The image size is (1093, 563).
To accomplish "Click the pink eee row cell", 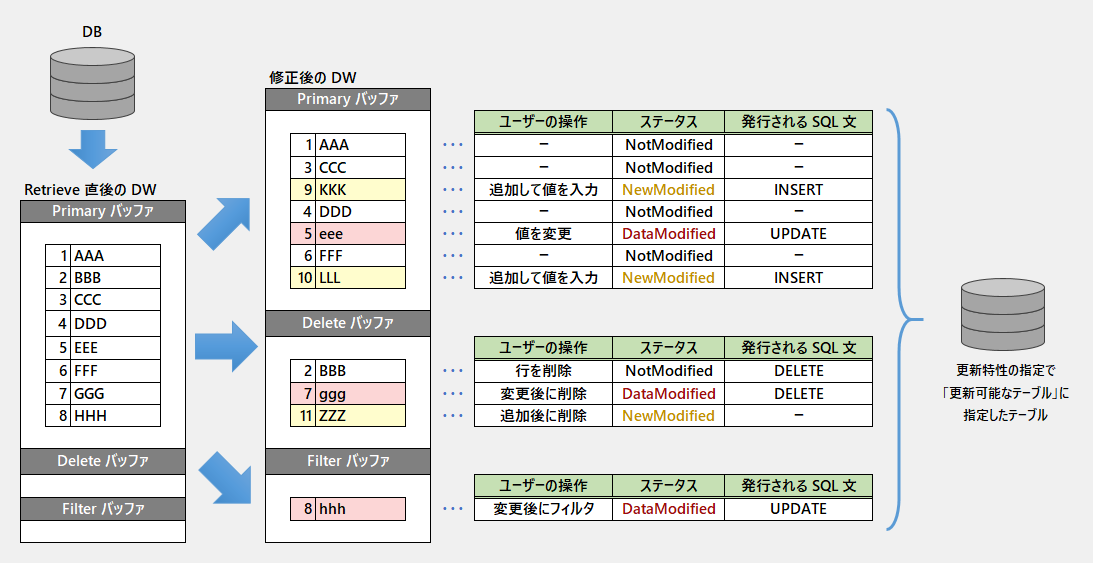I will pyautogui.click(x=361, y=233).
